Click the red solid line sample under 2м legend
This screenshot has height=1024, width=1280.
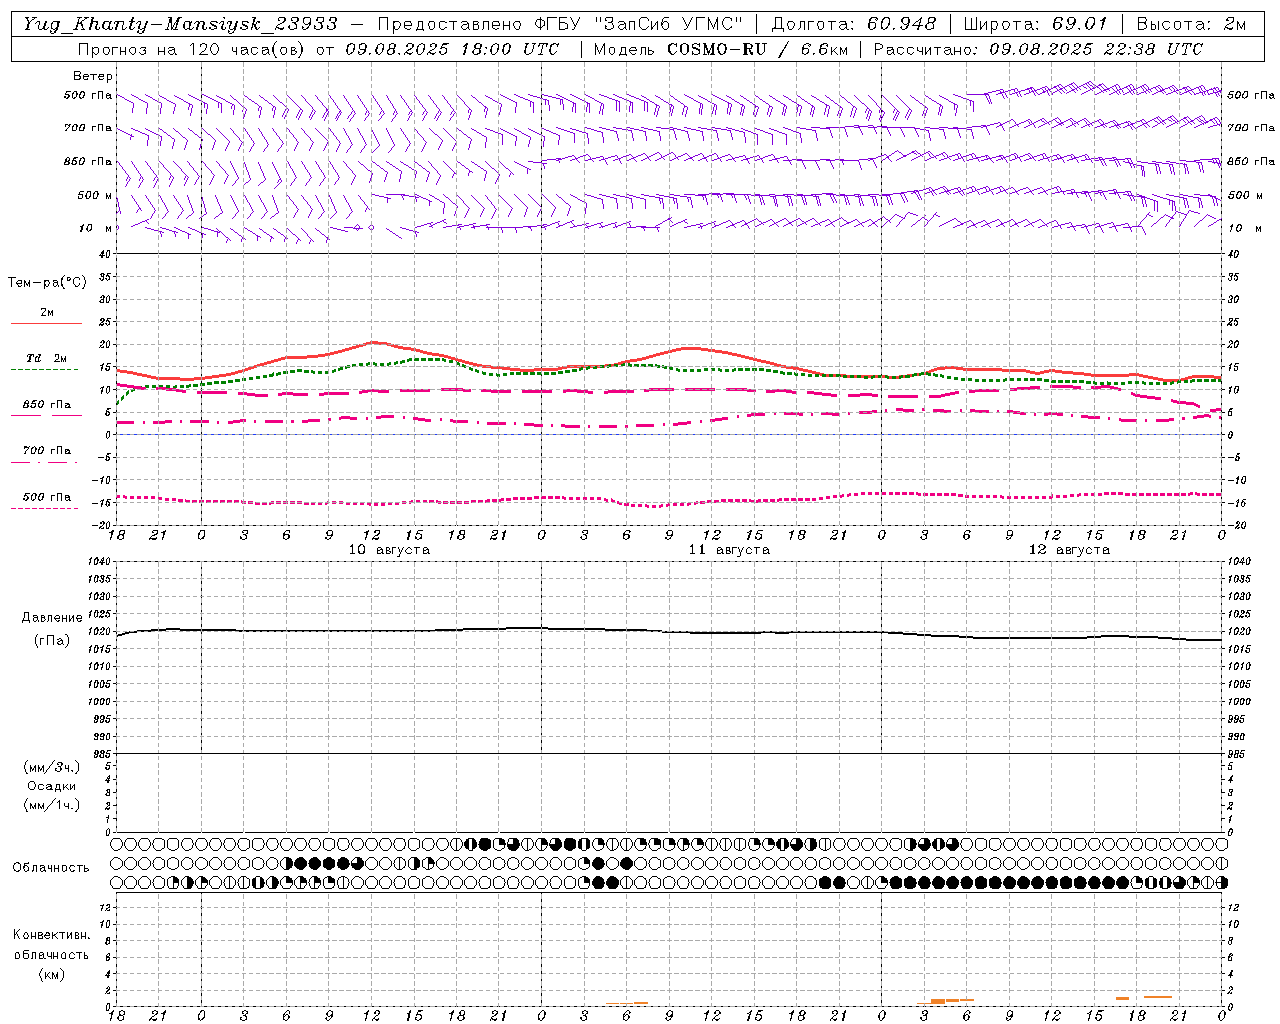coord(46,323)
